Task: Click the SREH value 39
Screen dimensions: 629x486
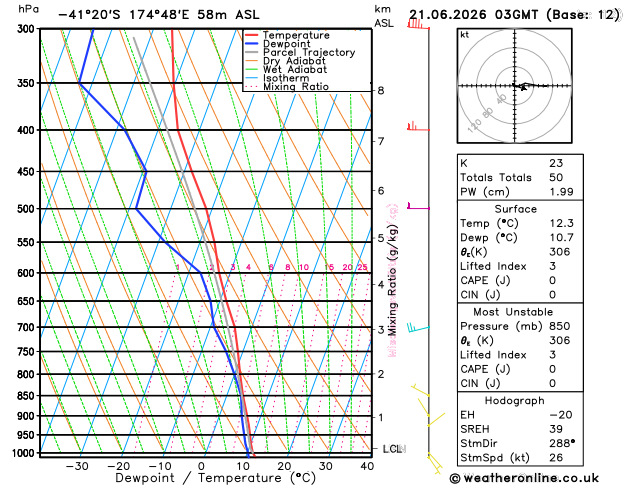Action: pos(556,429)
